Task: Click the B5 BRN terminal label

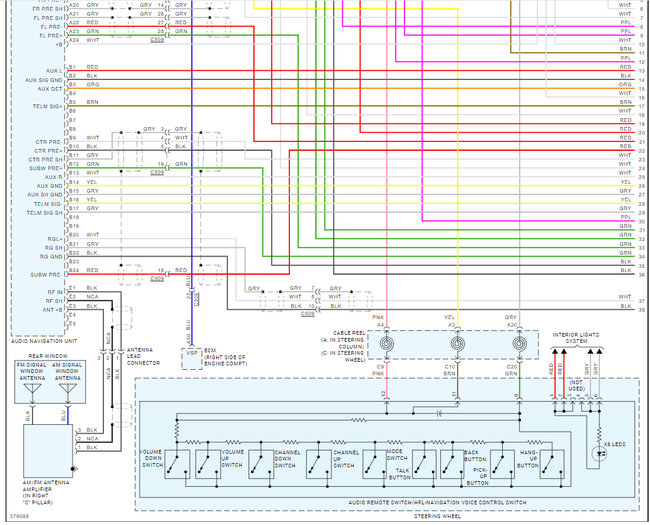Action: (84, 102)
